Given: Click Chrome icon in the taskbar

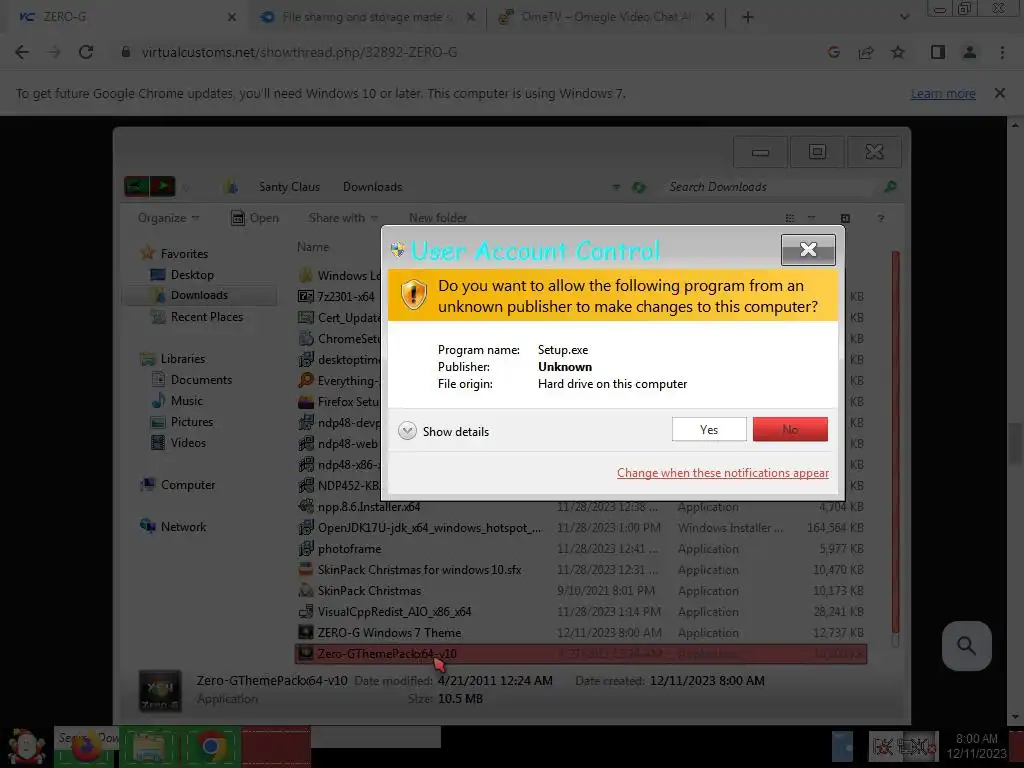Looking at the screenshot, I should pos(210,746).
